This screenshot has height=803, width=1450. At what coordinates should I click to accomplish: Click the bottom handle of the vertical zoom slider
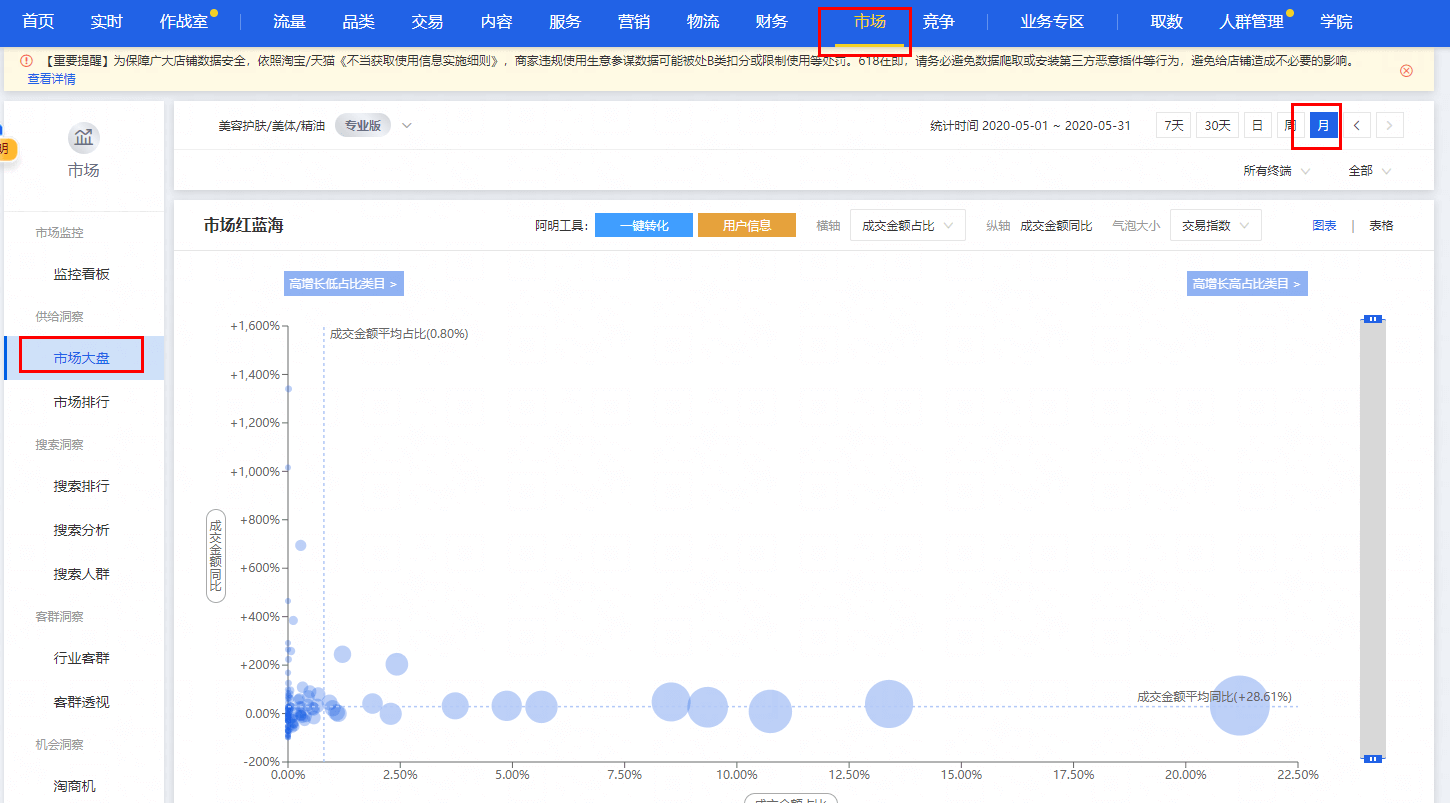(x=1373, y=759)
